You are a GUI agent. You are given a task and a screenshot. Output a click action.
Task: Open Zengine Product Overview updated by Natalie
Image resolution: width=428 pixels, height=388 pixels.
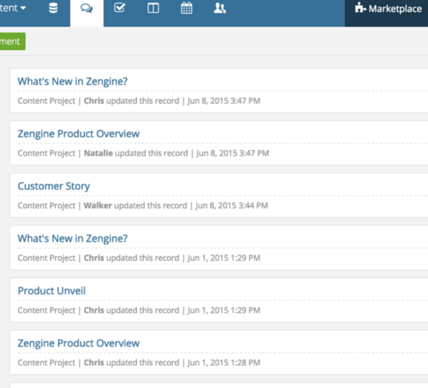[x=78, y=134]
